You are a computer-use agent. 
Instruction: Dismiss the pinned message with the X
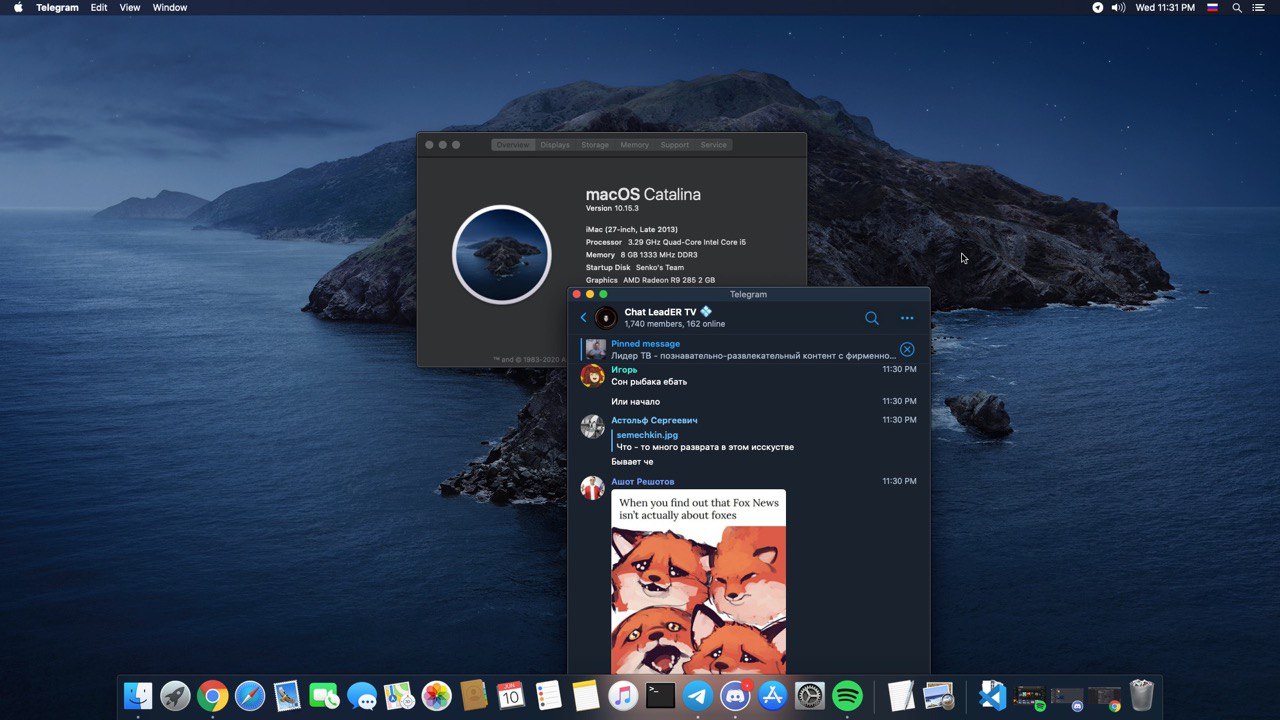tap(907, 349)
